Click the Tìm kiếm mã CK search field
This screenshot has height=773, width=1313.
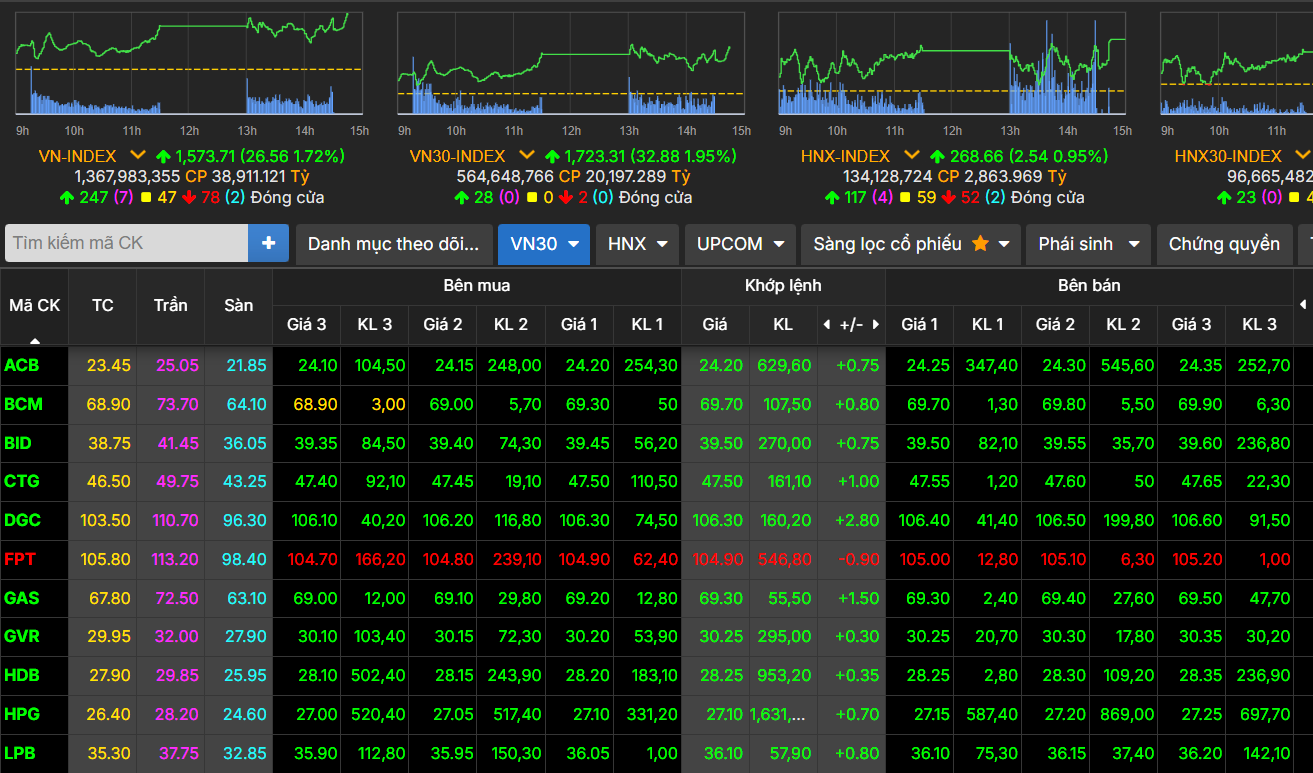pyautogui.click(x=126, y=243)
